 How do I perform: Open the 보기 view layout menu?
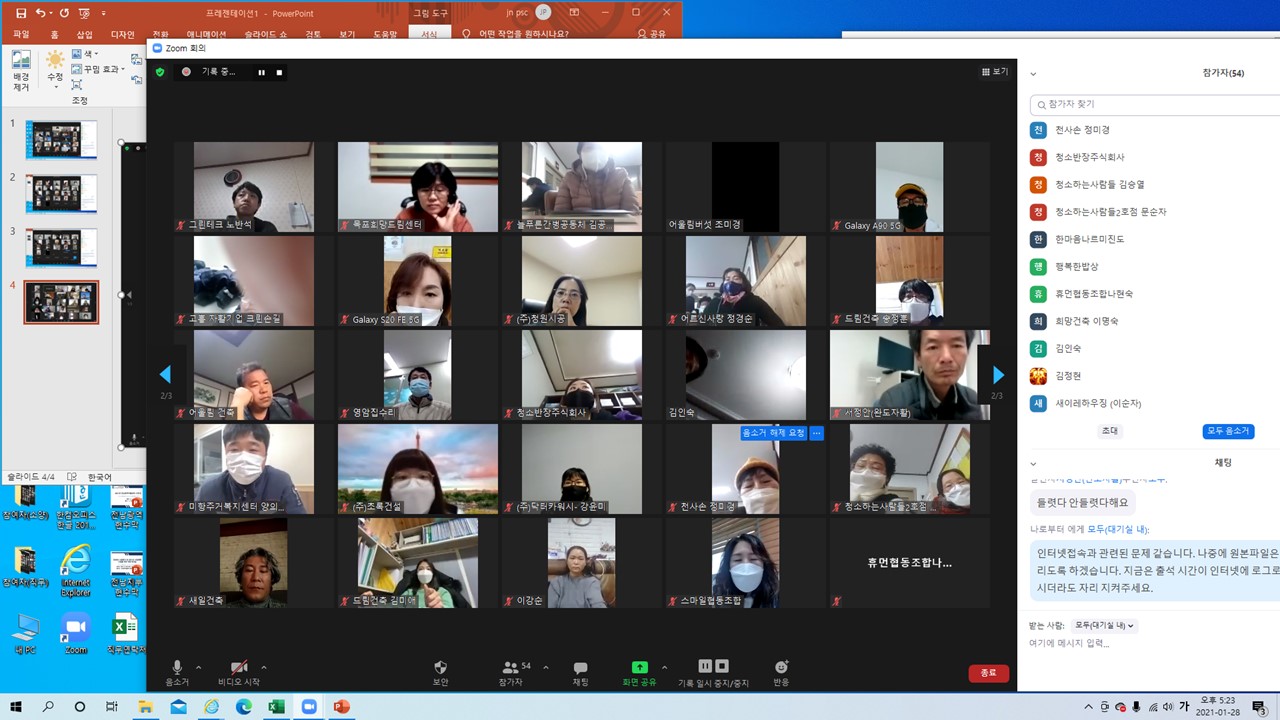click(995, 72)
